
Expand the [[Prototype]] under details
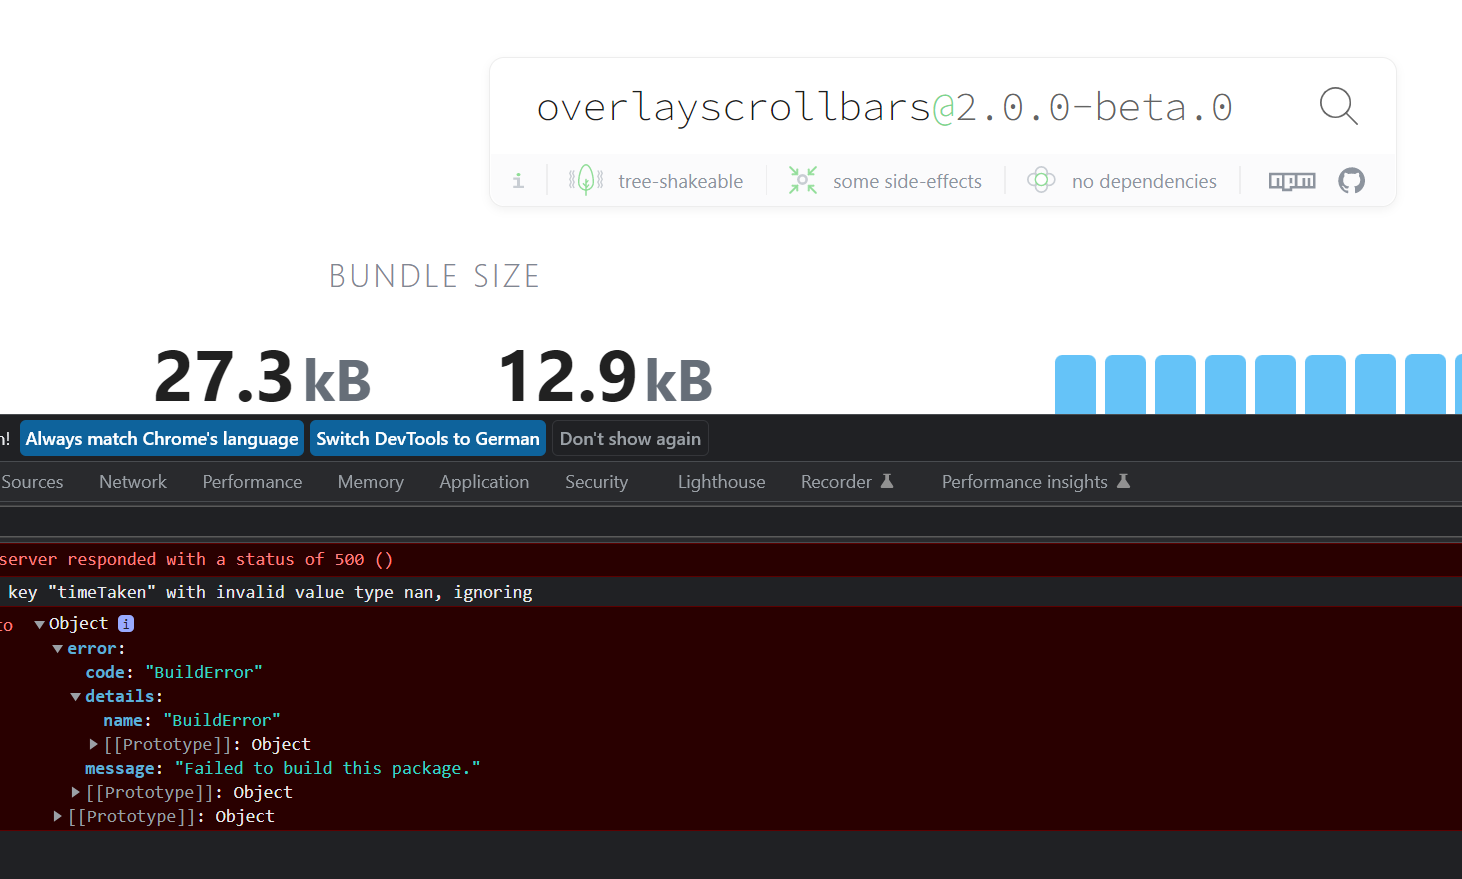pos(93,744)
